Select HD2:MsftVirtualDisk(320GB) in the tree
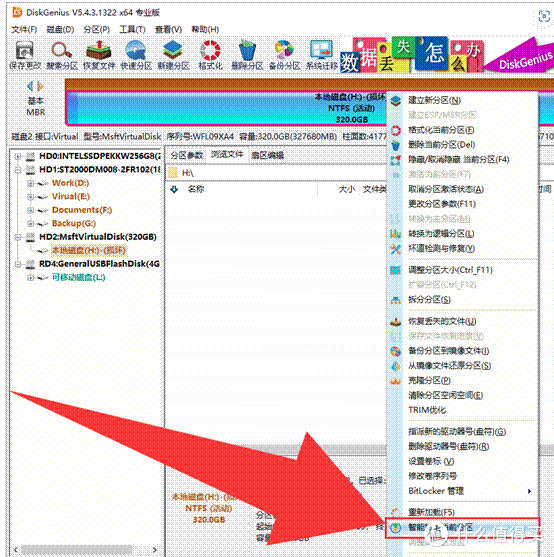Image resolution: width=554 pixels, height=557 pixels. tap(98, 237)
